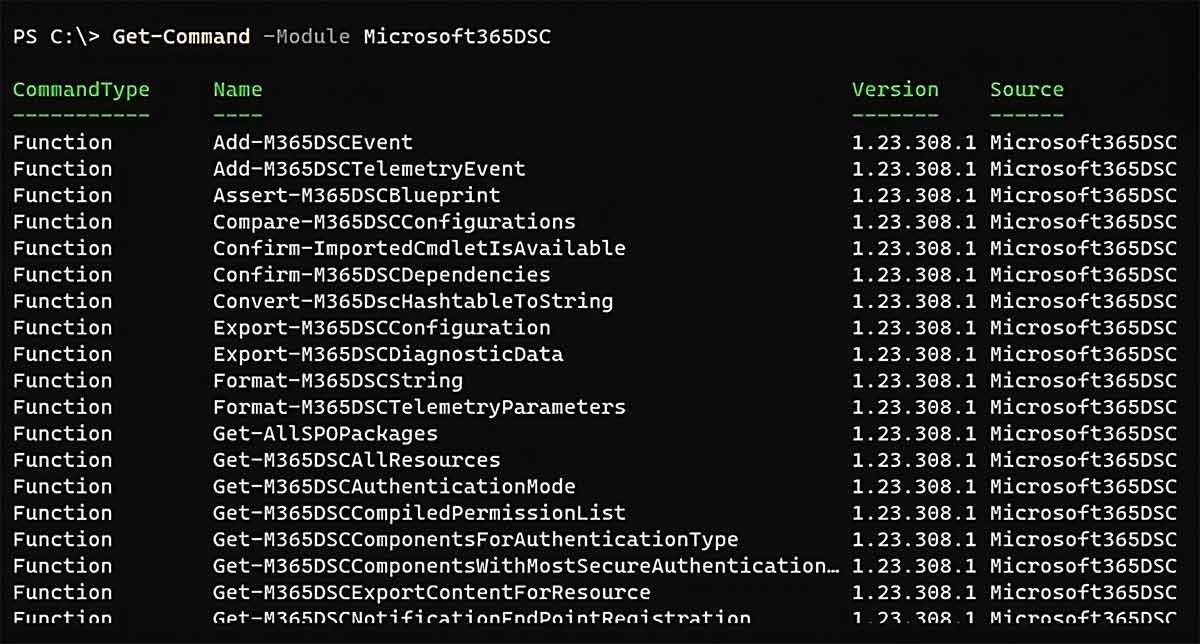Click the Source column header
The image size is (1200, 644).
1026,90
